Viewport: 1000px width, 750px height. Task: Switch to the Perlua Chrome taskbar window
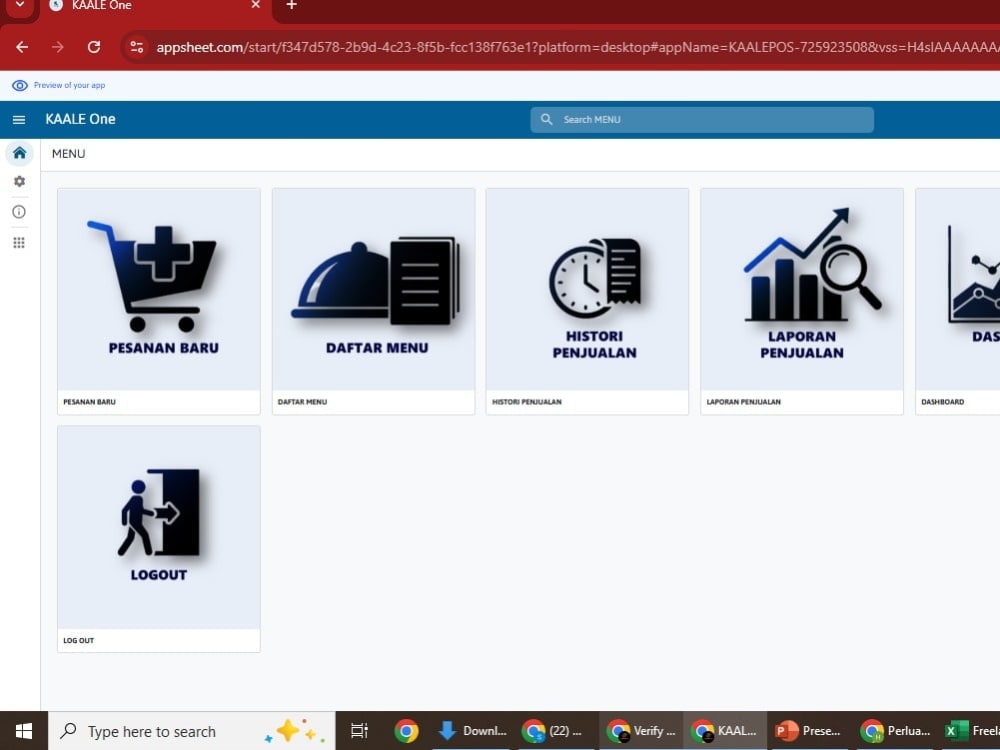click(894, 731)
